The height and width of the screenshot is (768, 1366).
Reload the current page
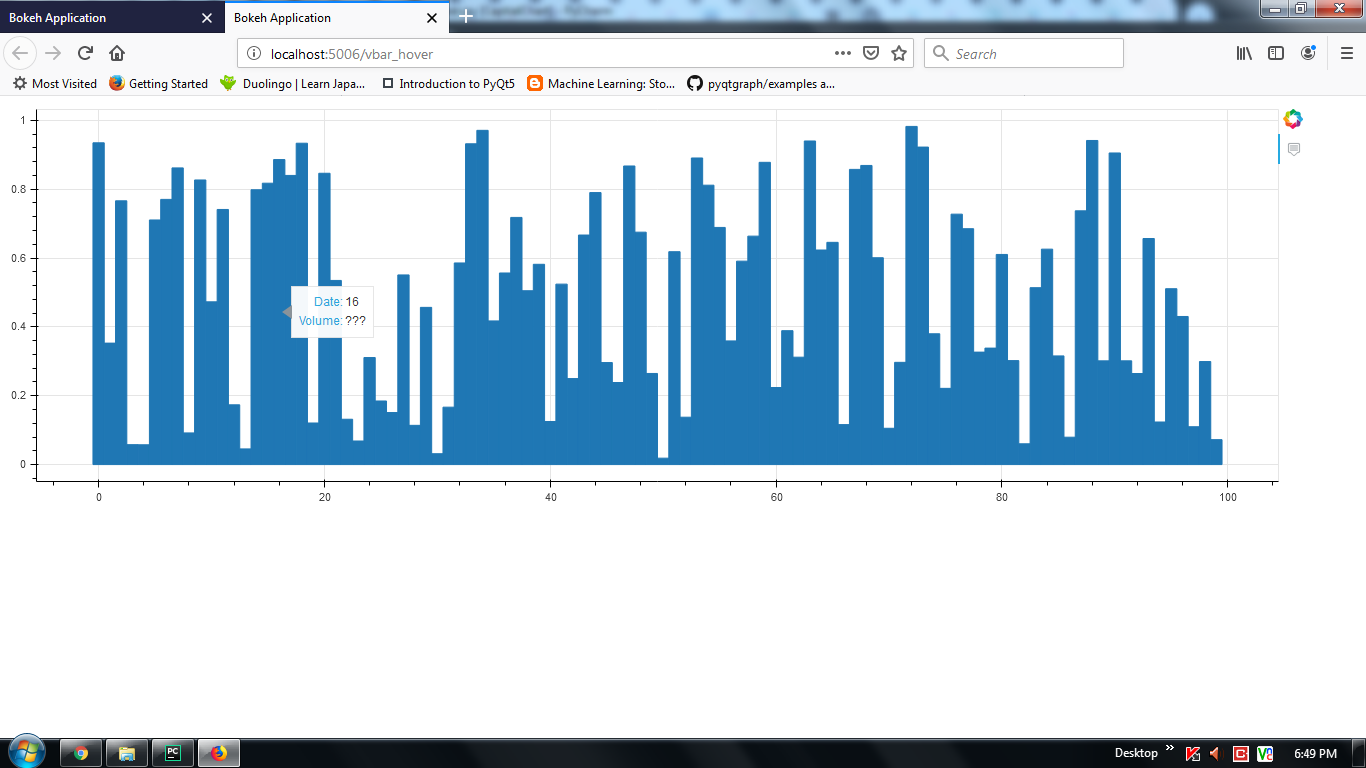(x=86, y=53)
